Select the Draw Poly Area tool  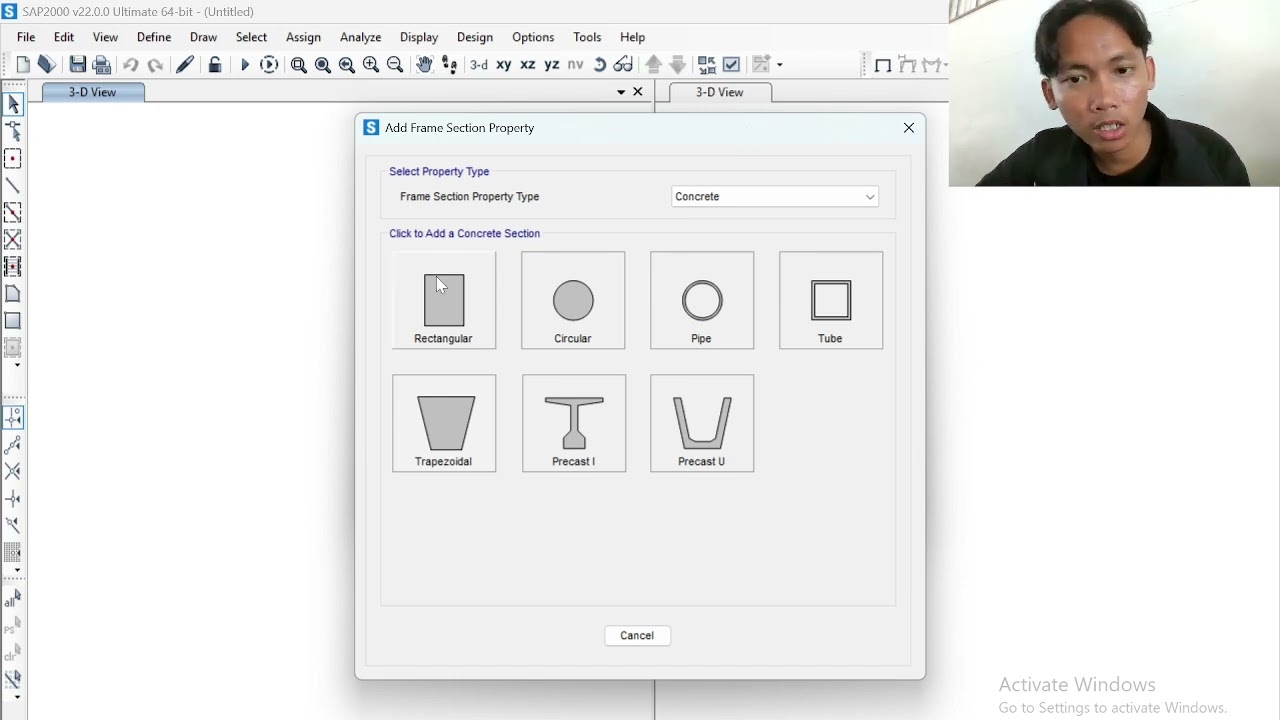[x=13, y=293]
